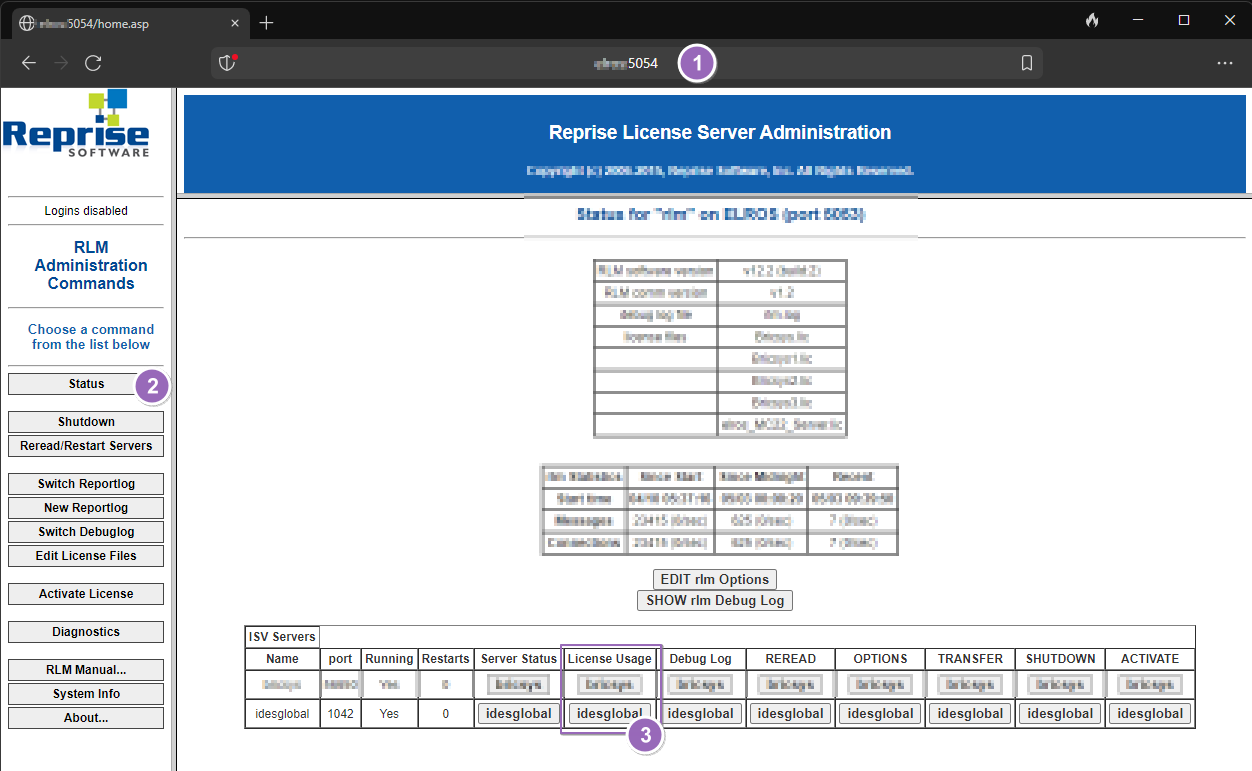Click the Activate License command
This screenshot has height=771, width=1252.
click(86, 593)
